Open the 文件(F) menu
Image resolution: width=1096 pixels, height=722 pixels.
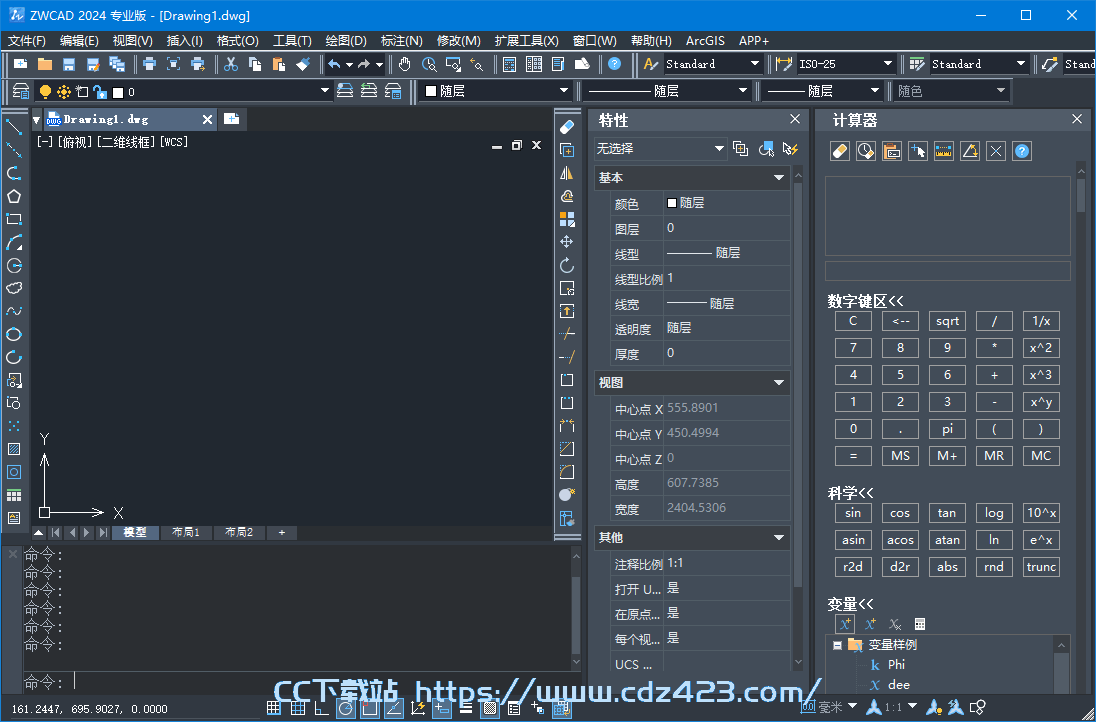pyautogui.click(x=27, y=41)
